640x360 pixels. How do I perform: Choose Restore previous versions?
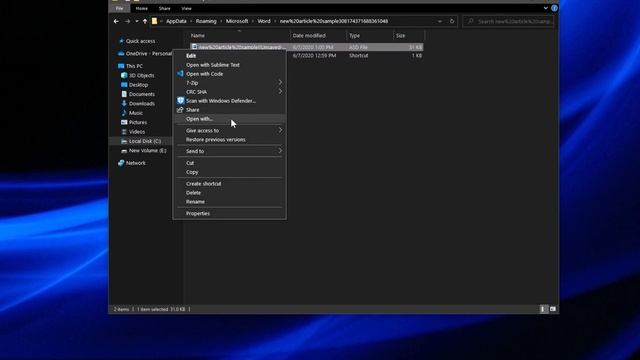point(216,140)
